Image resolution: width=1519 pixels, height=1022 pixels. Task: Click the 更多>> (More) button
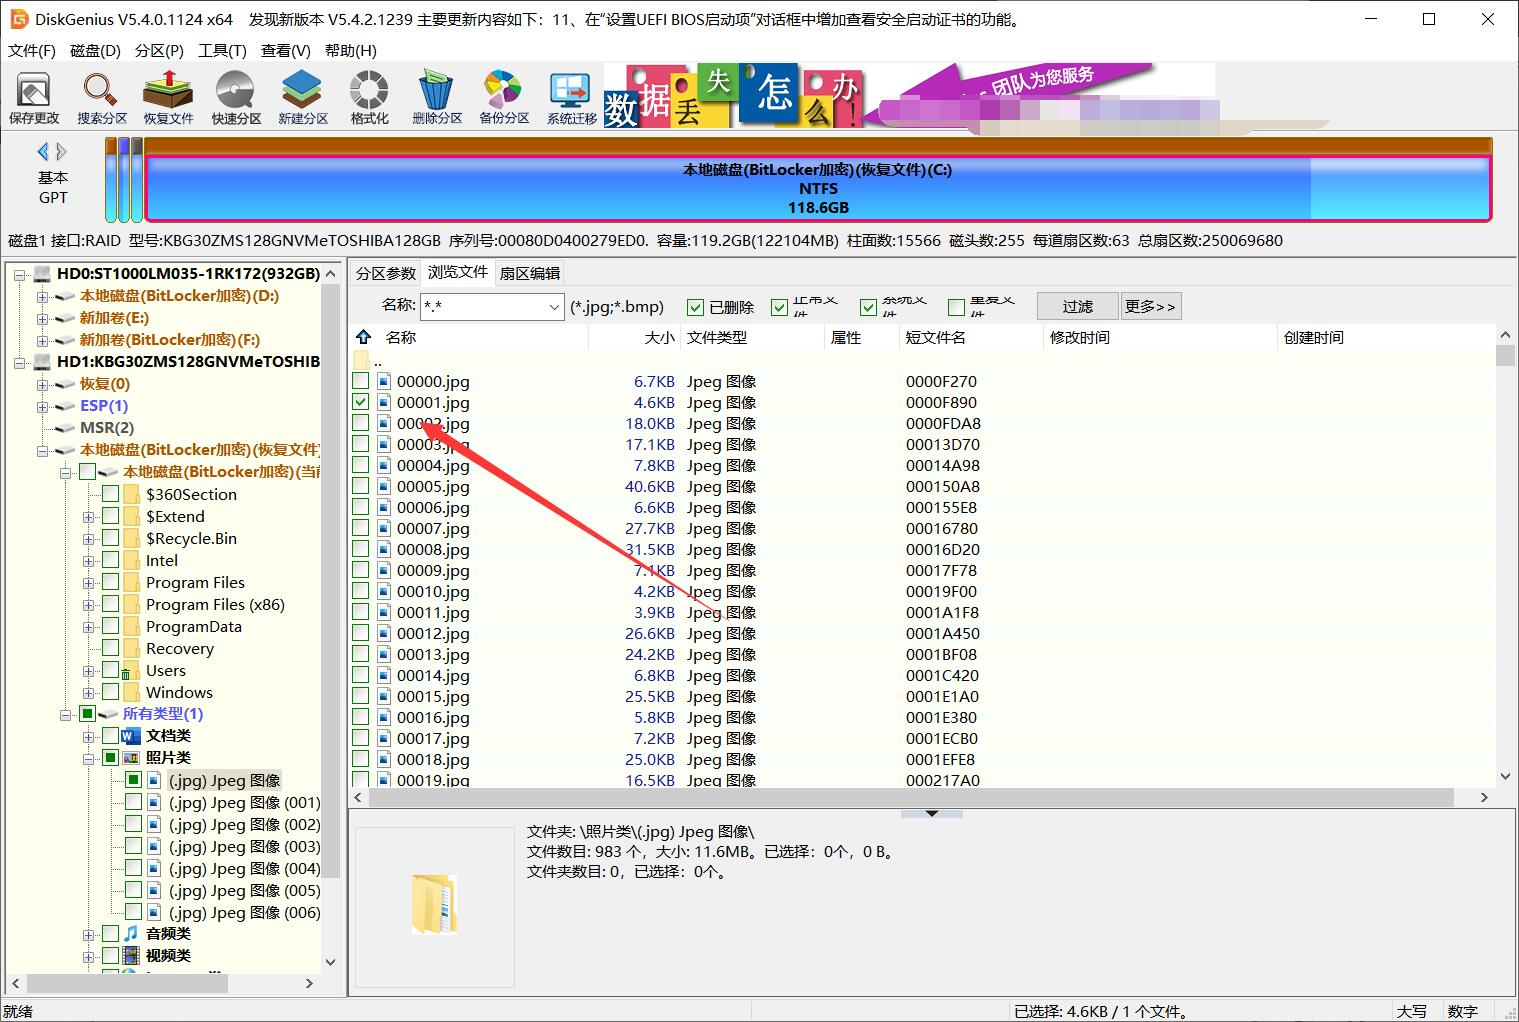[1150, 306]
